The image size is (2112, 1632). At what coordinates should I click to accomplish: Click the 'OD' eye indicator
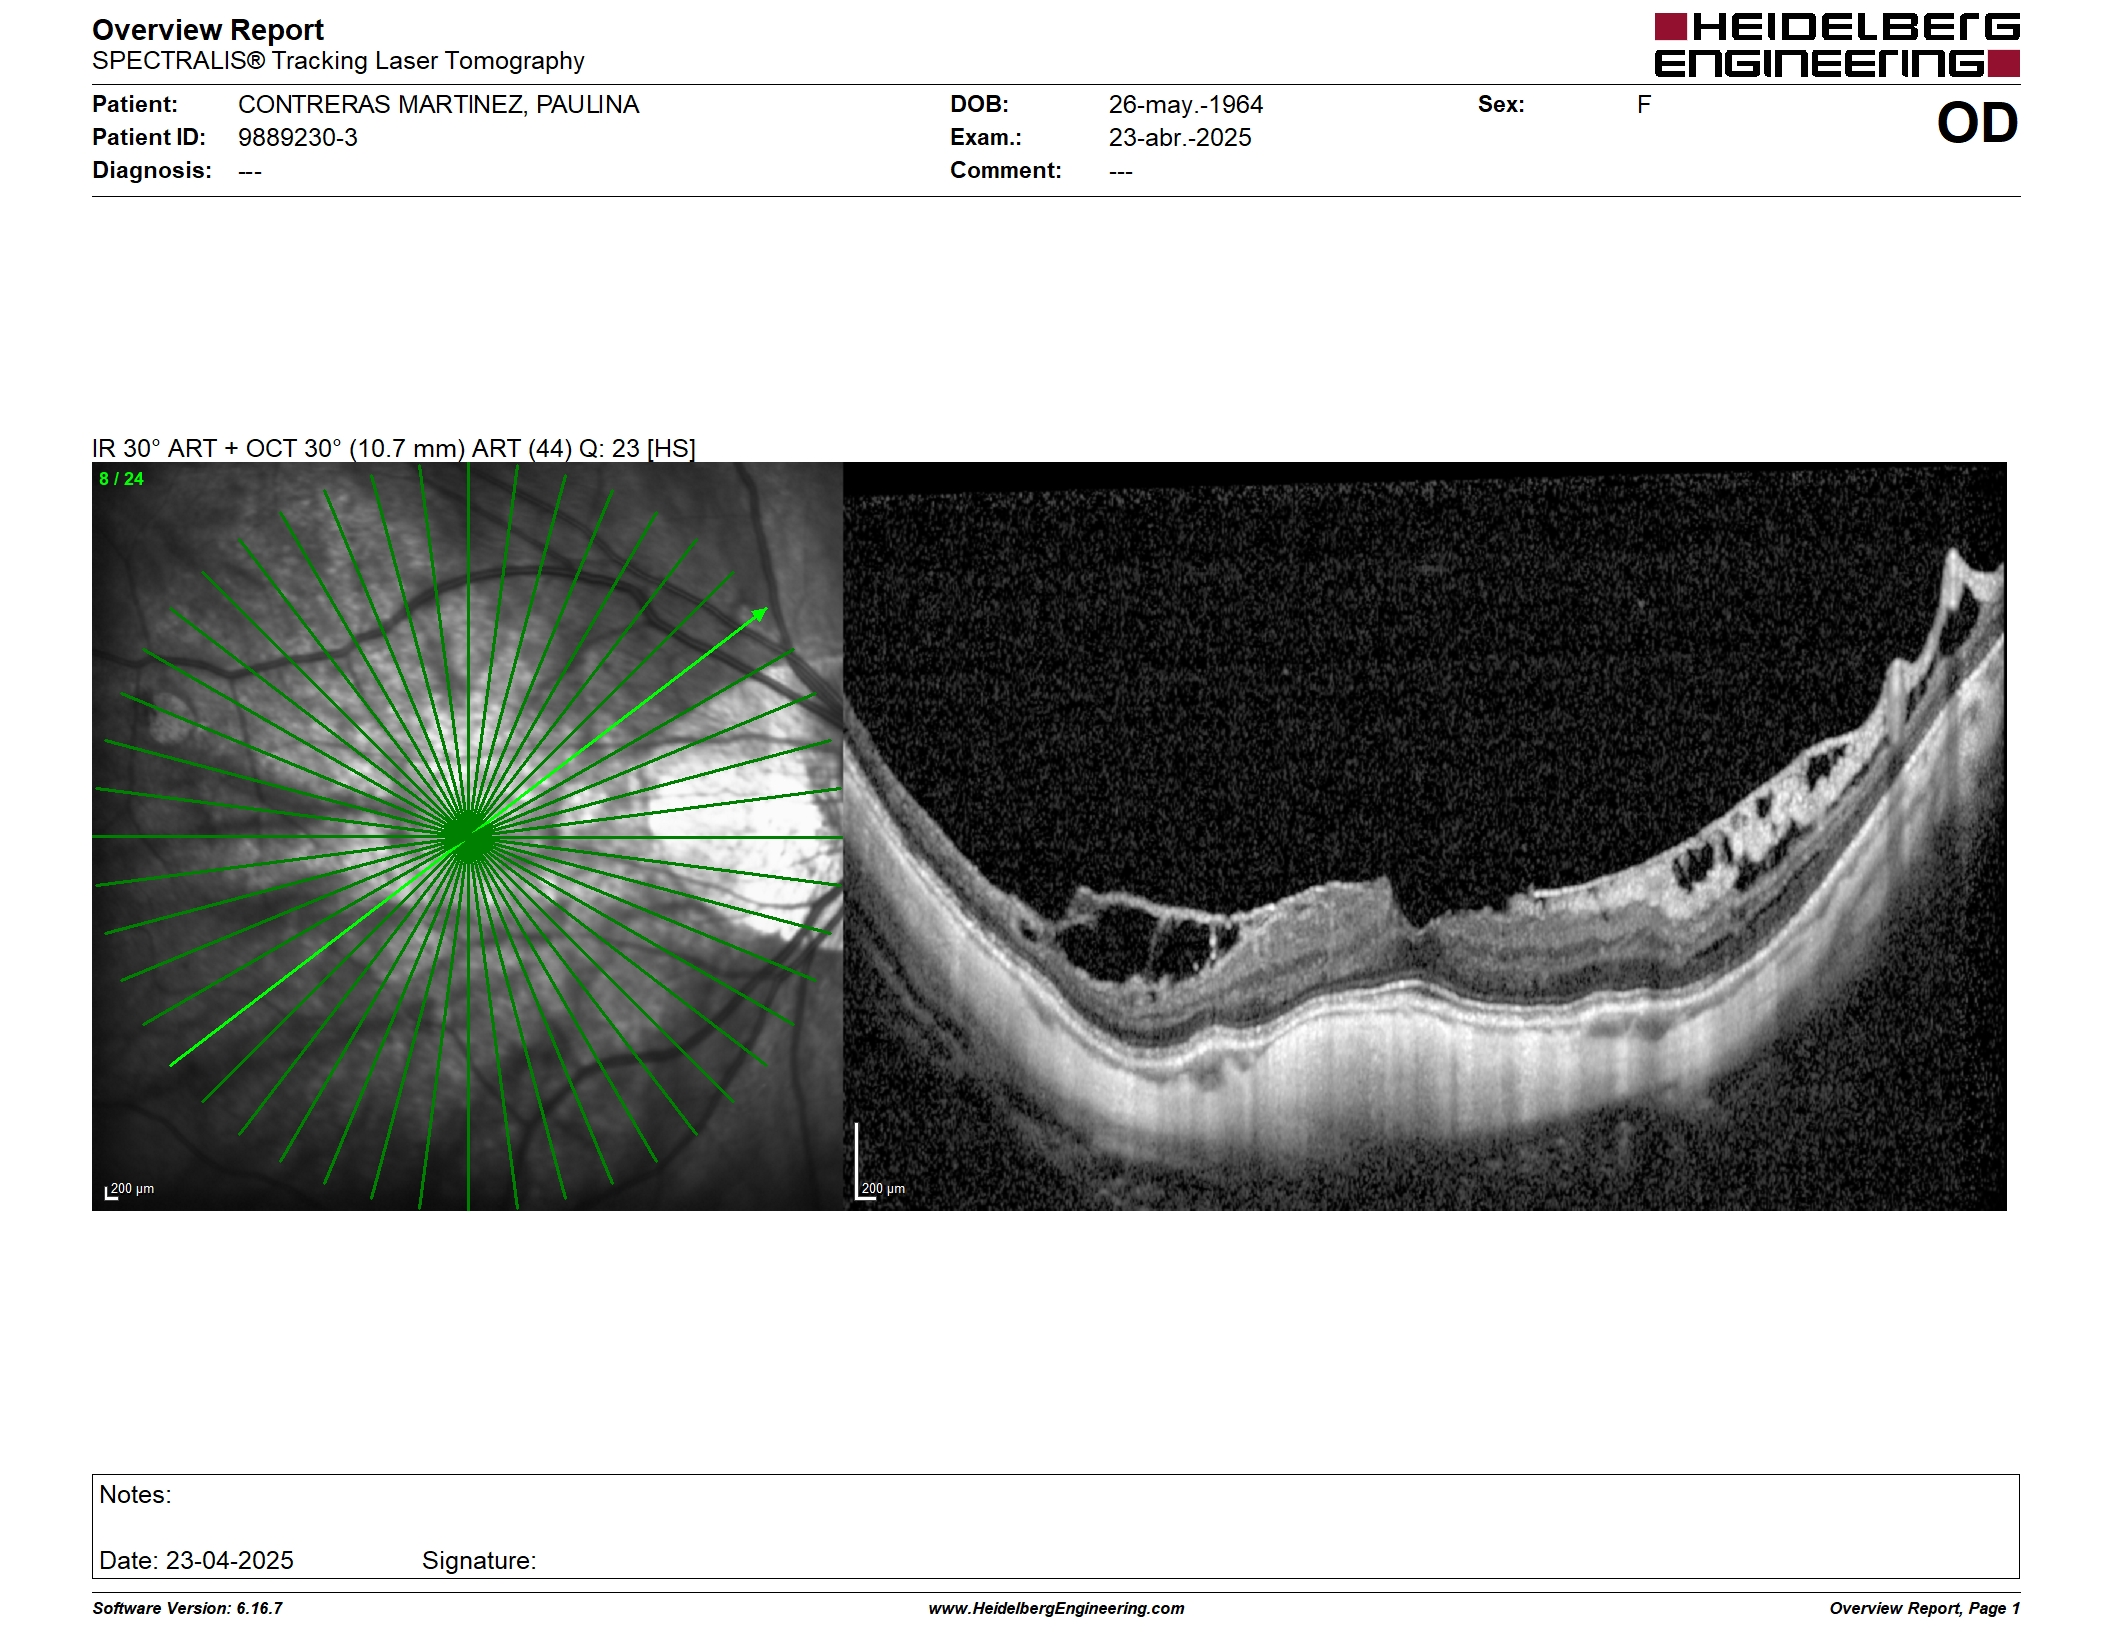point(1977,124)
